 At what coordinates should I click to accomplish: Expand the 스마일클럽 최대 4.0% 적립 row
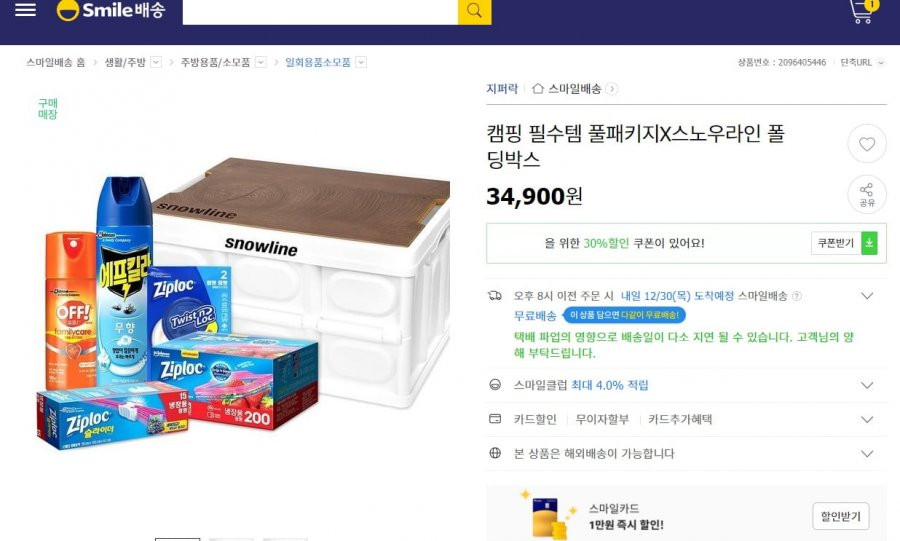coord(867,385)
